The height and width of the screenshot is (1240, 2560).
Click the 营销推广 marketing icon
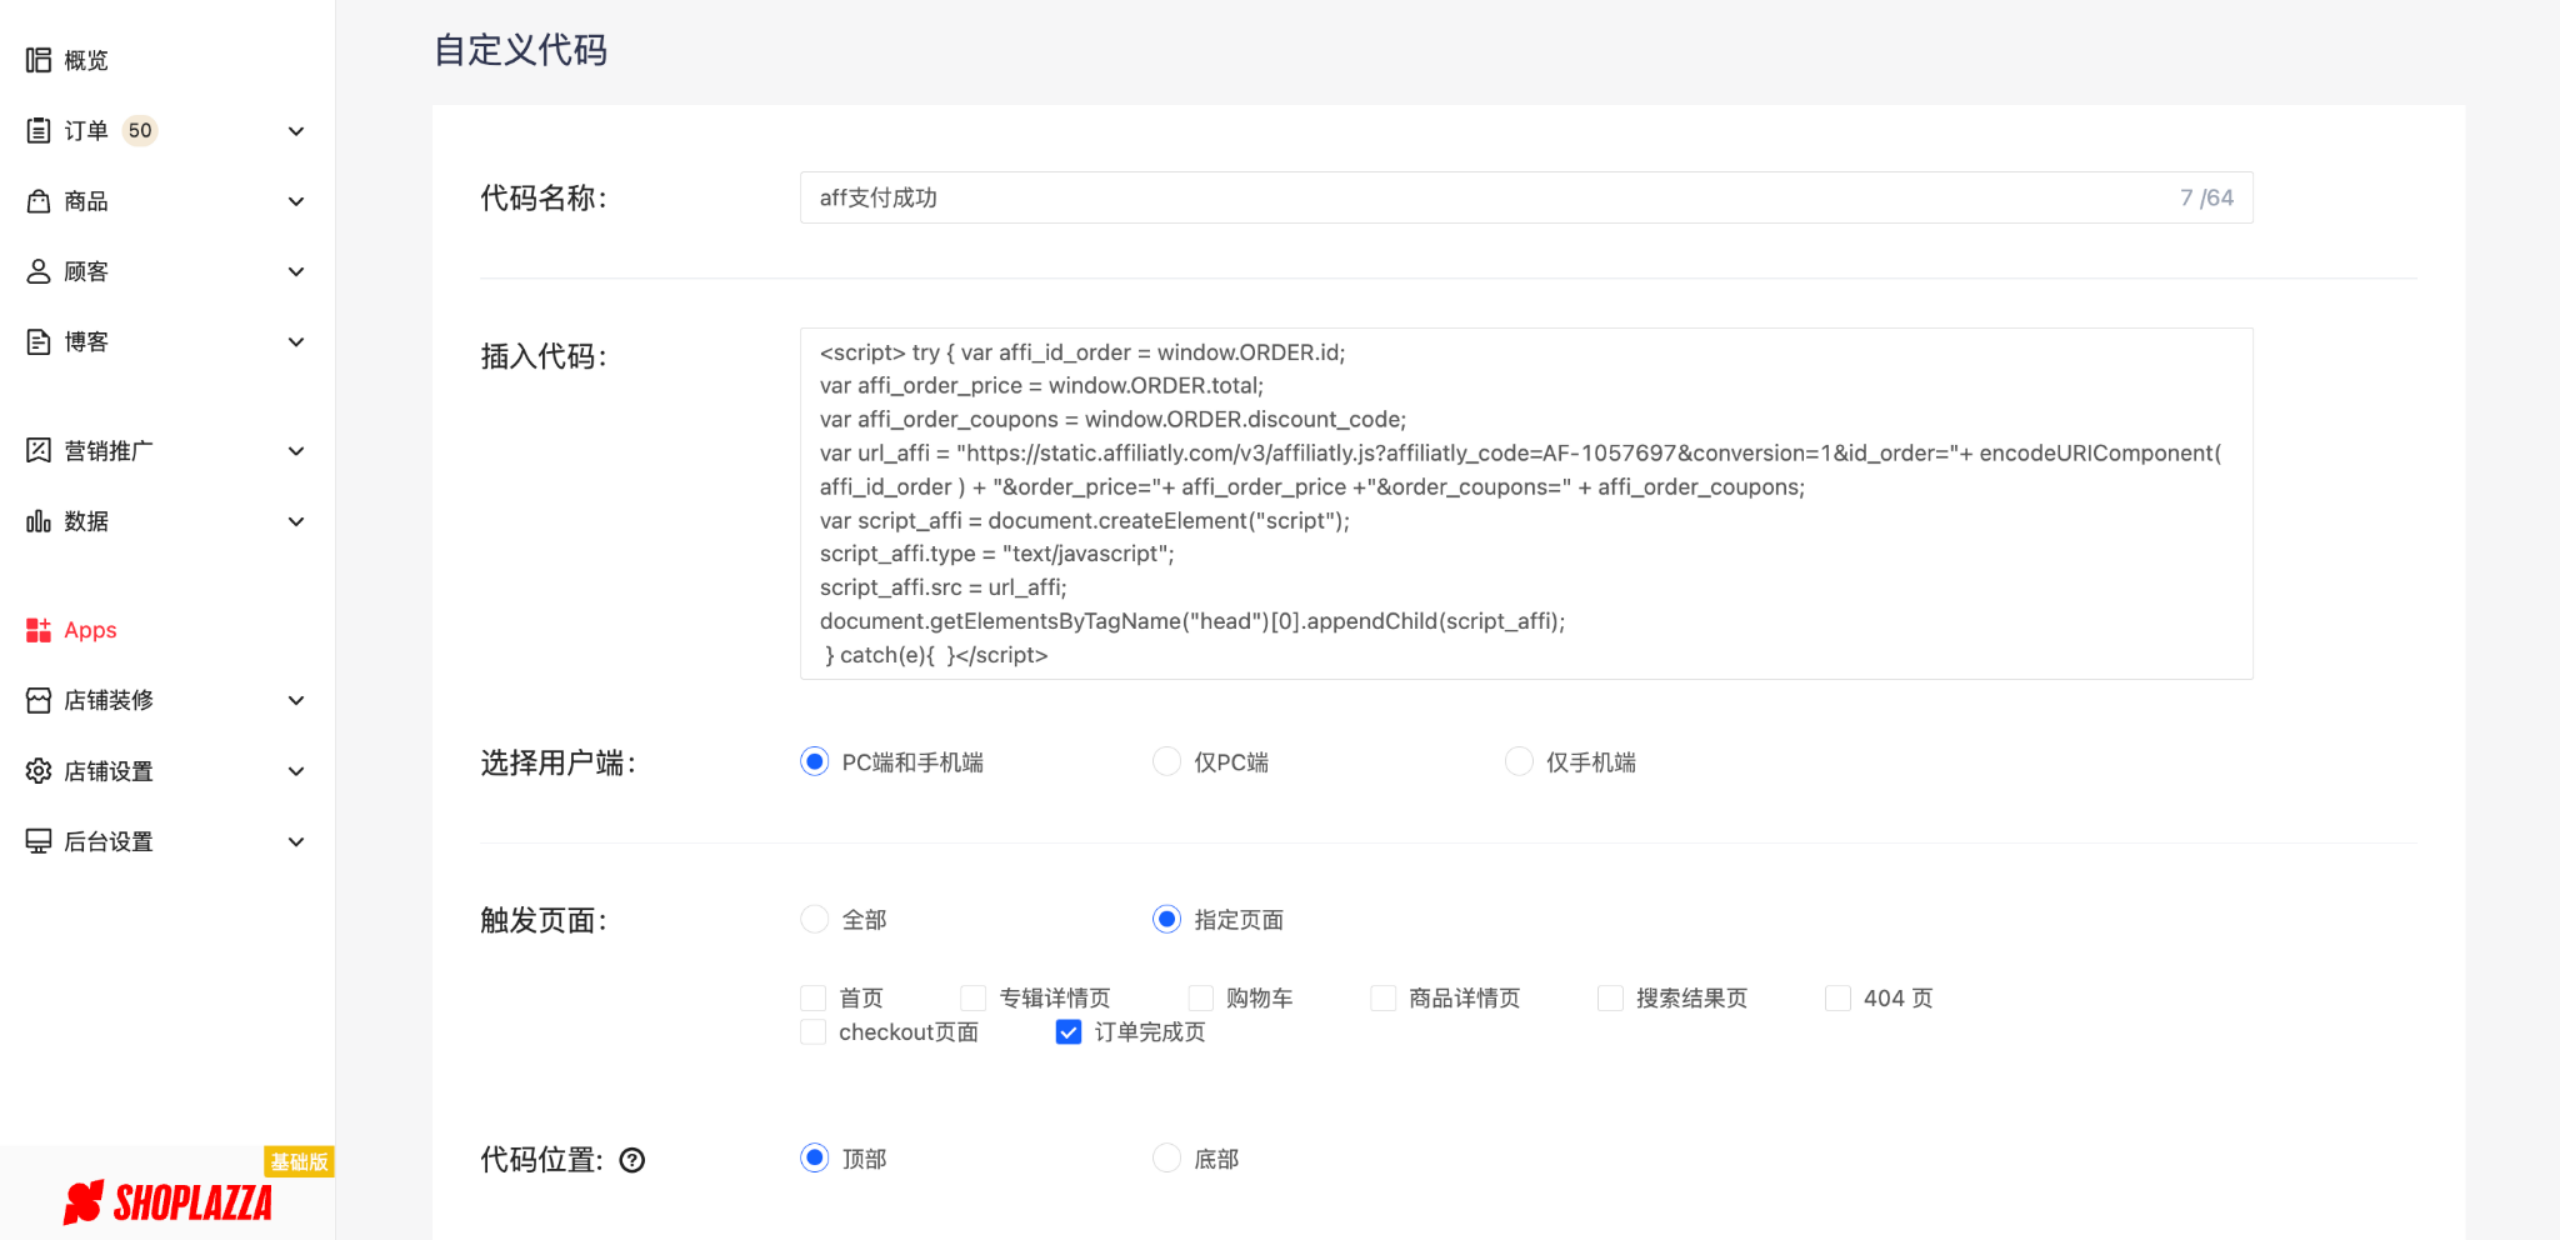(x=38, y=451)
